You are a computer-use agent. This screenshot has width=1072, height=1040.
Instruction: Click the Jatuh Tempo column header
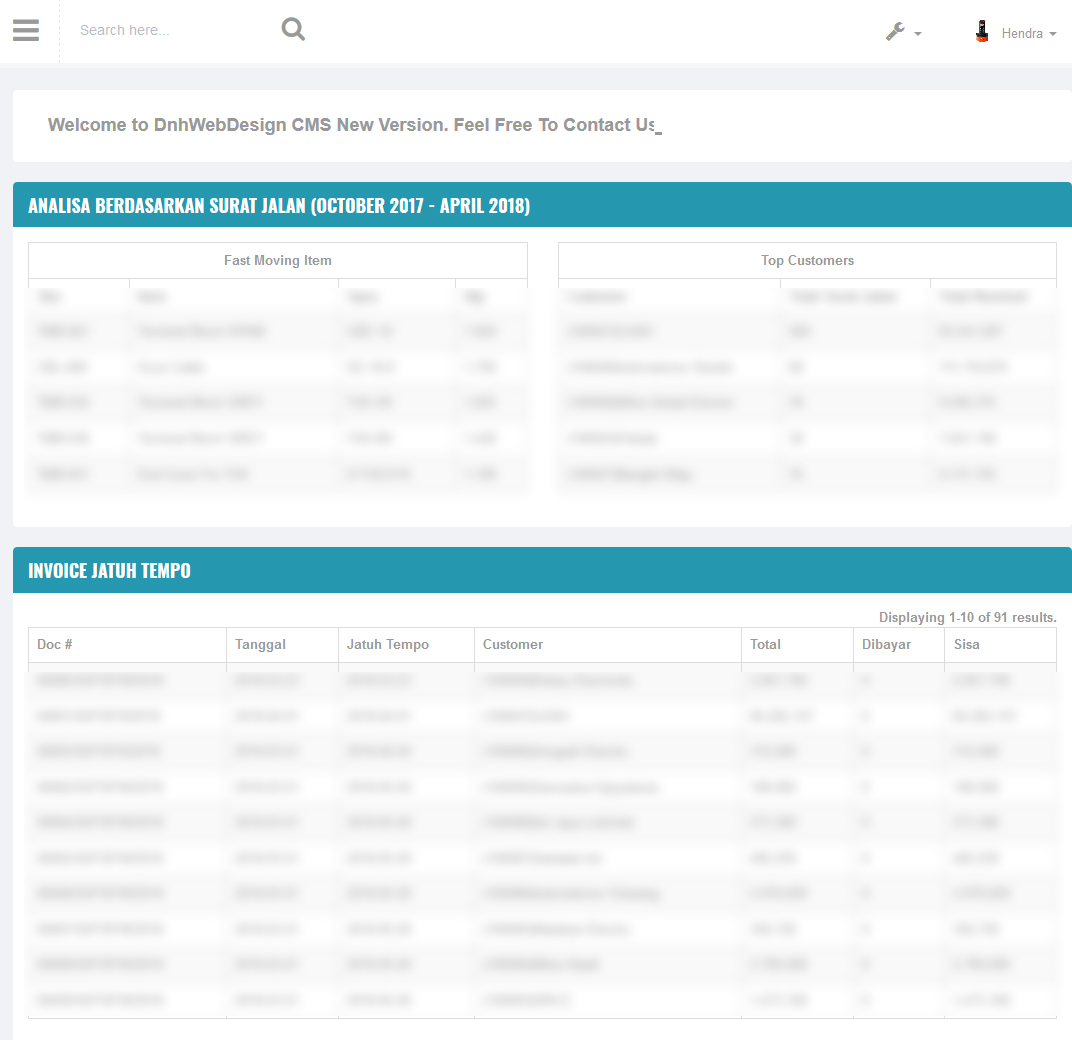388,645
